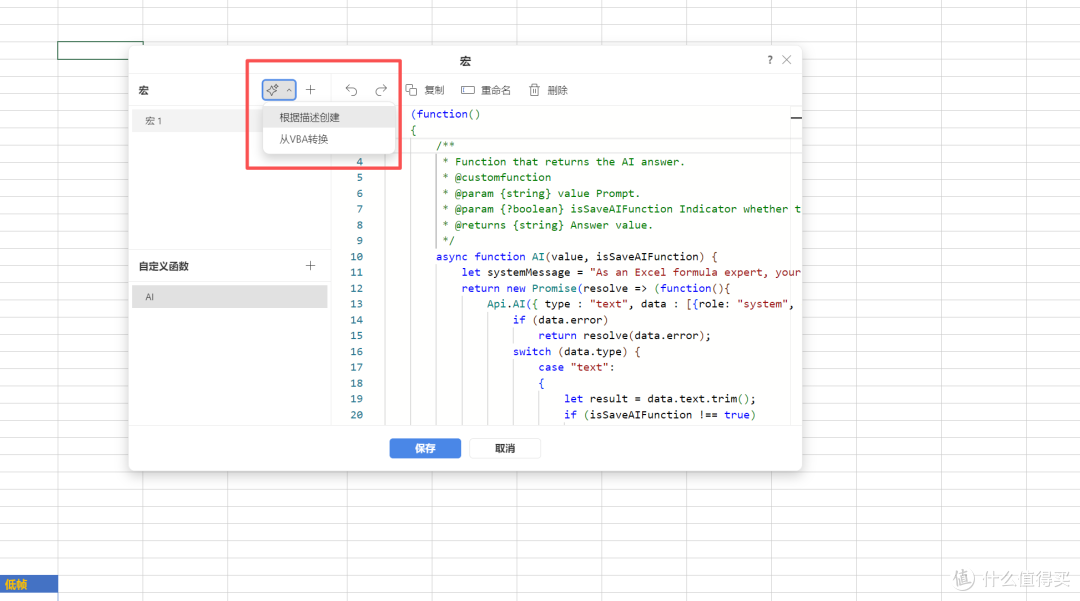Redo the edit in macro editor
This screenshot has height=601, width=1080.
coord(381,90)
